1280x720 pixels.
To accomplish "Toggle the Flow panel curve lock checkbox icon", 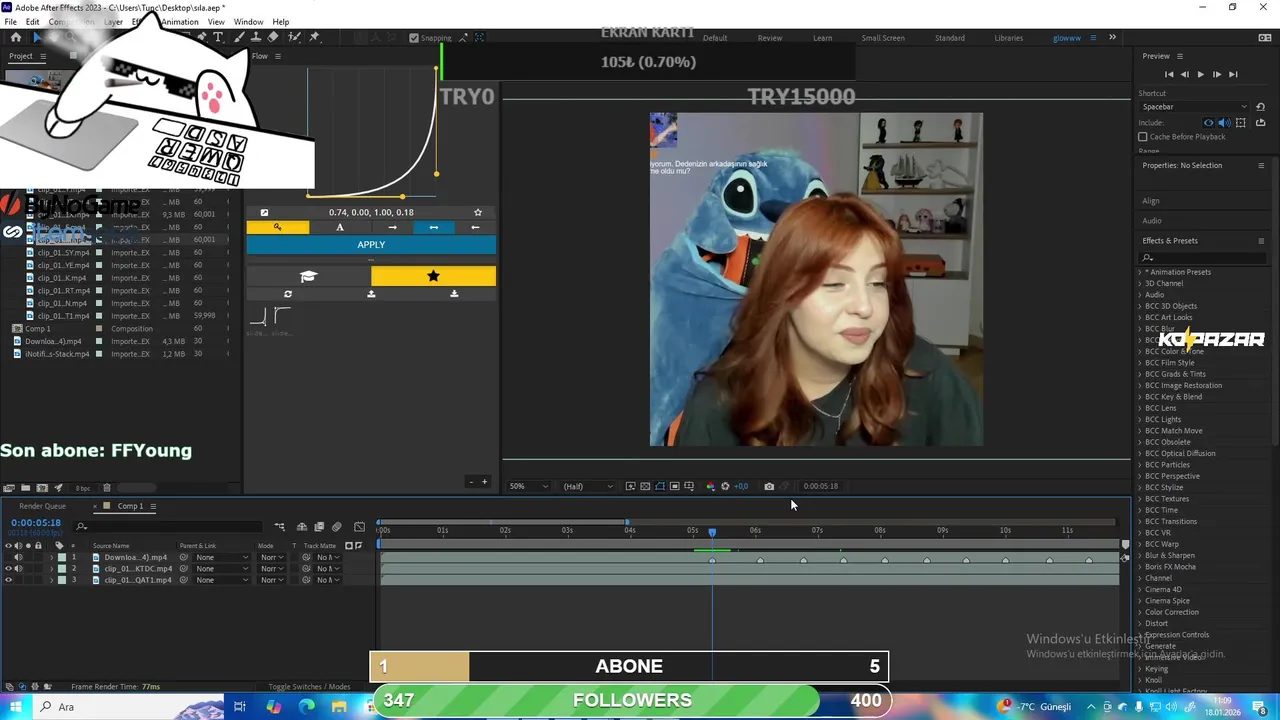I will (264, 212).
